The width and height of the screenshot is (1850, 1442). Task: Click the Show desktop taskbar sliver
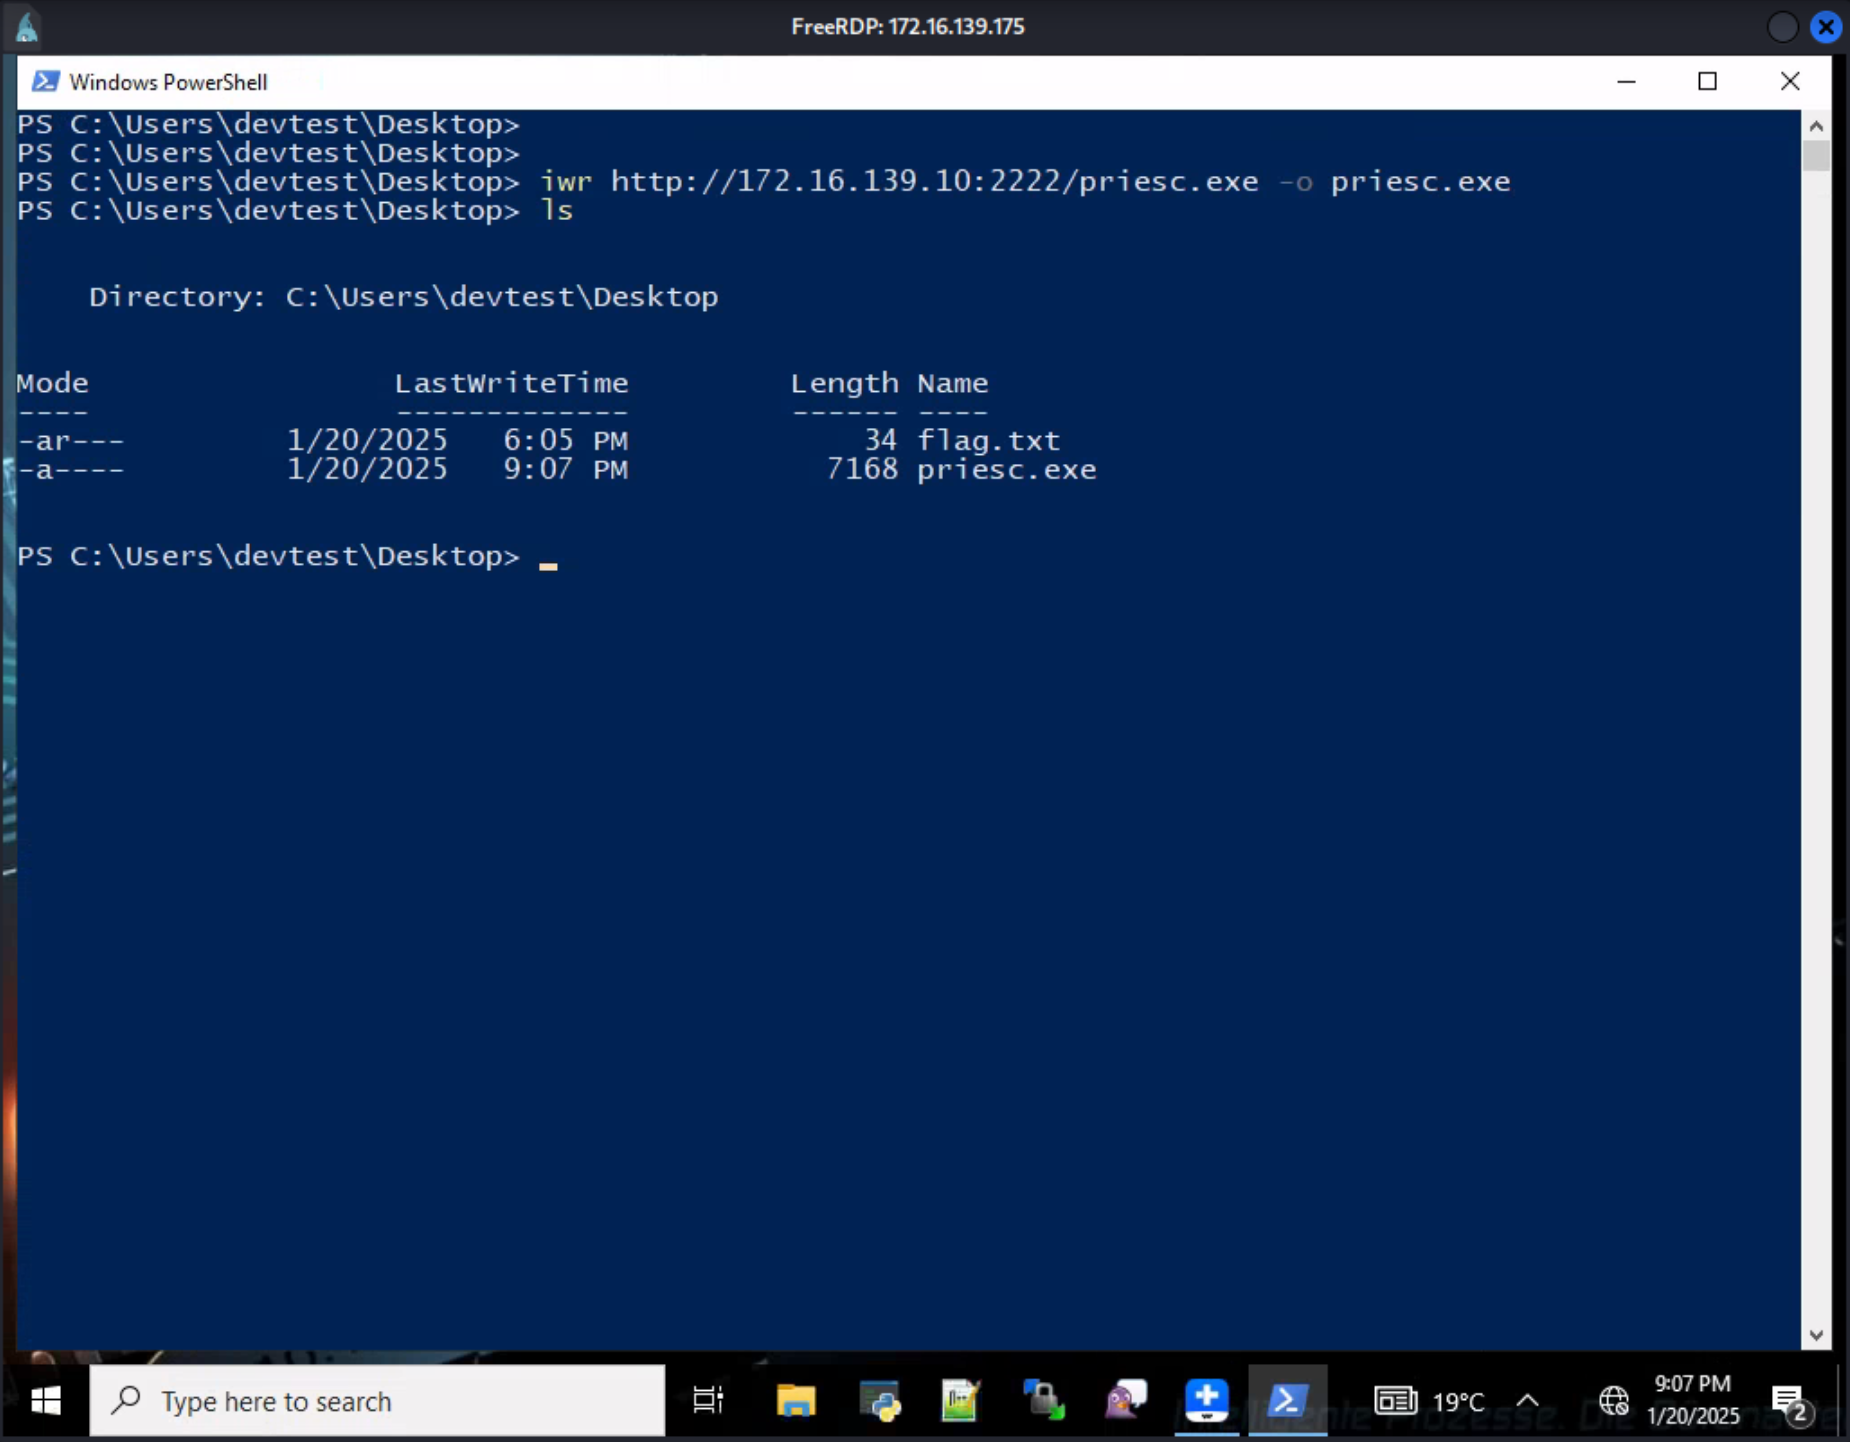(1843, 1401)
